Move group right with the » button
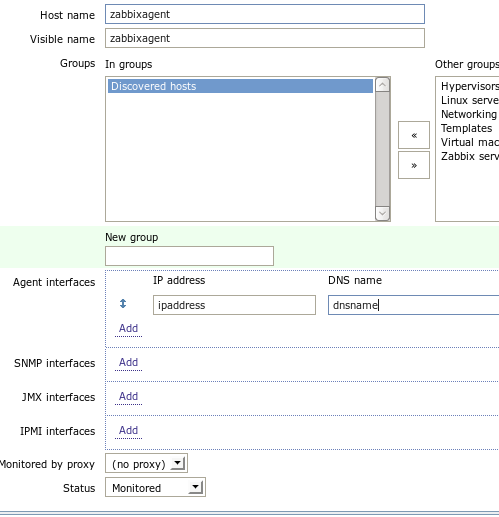The height and width of the screenshot is (517, 499). coord(414,165)
